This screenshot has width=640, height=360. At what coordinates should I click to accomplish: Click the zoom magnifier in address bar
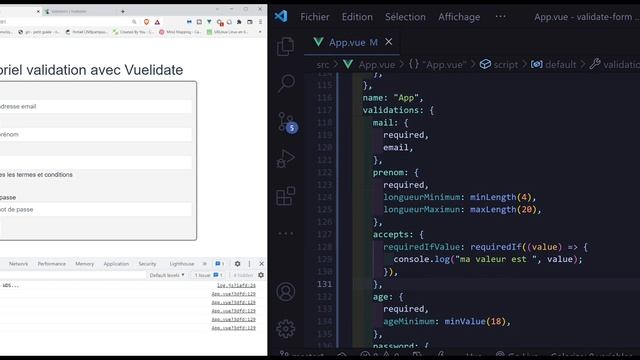pos(134,22)
